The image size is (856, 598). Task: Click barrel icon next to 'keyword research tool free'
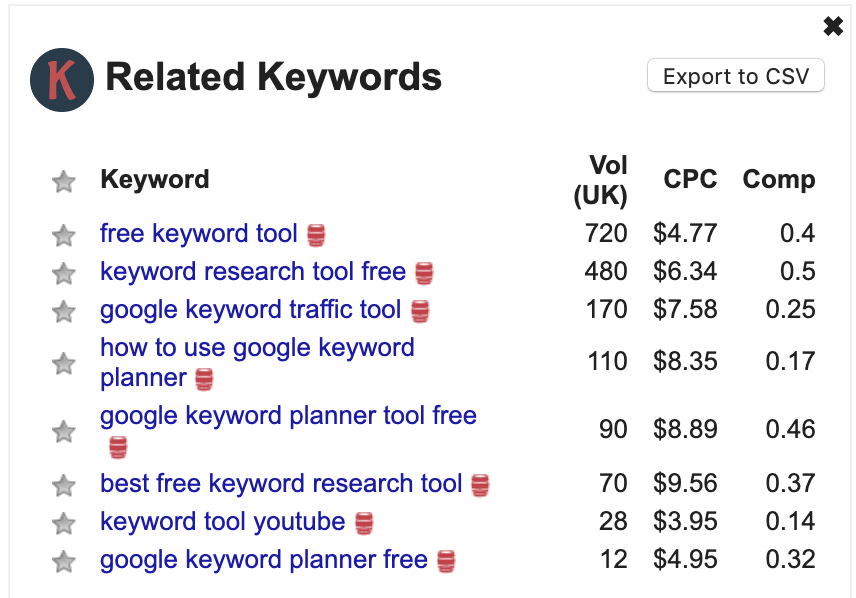click(424, 274)
